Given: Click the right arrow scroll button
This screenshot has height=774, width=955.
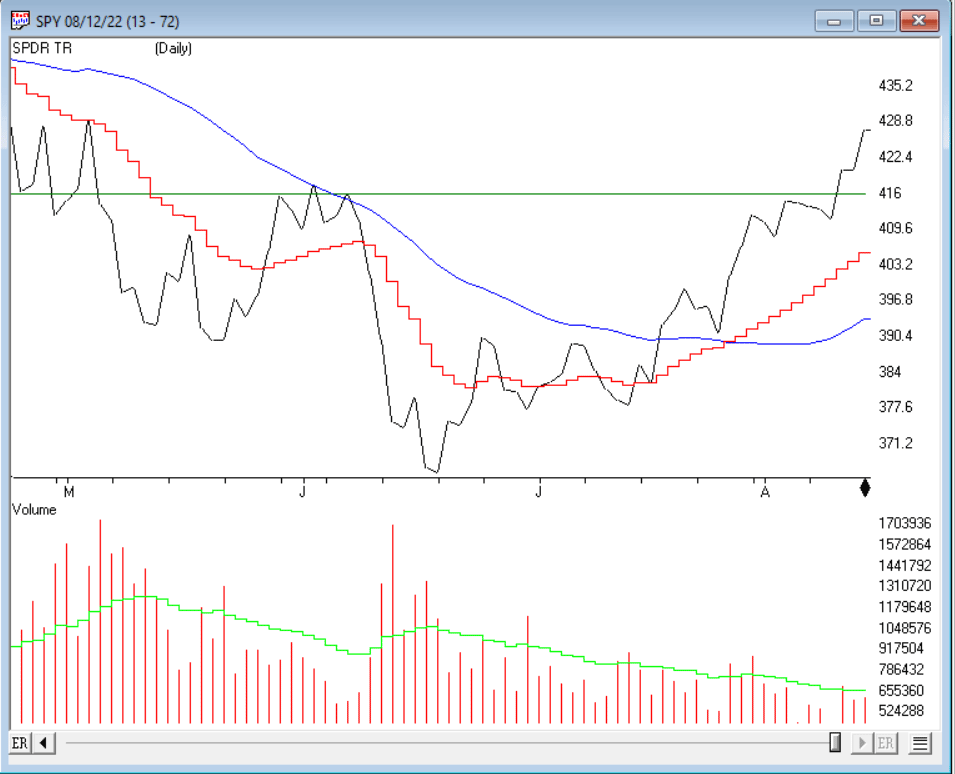Looking at the screenshot, I should point(862,743).
